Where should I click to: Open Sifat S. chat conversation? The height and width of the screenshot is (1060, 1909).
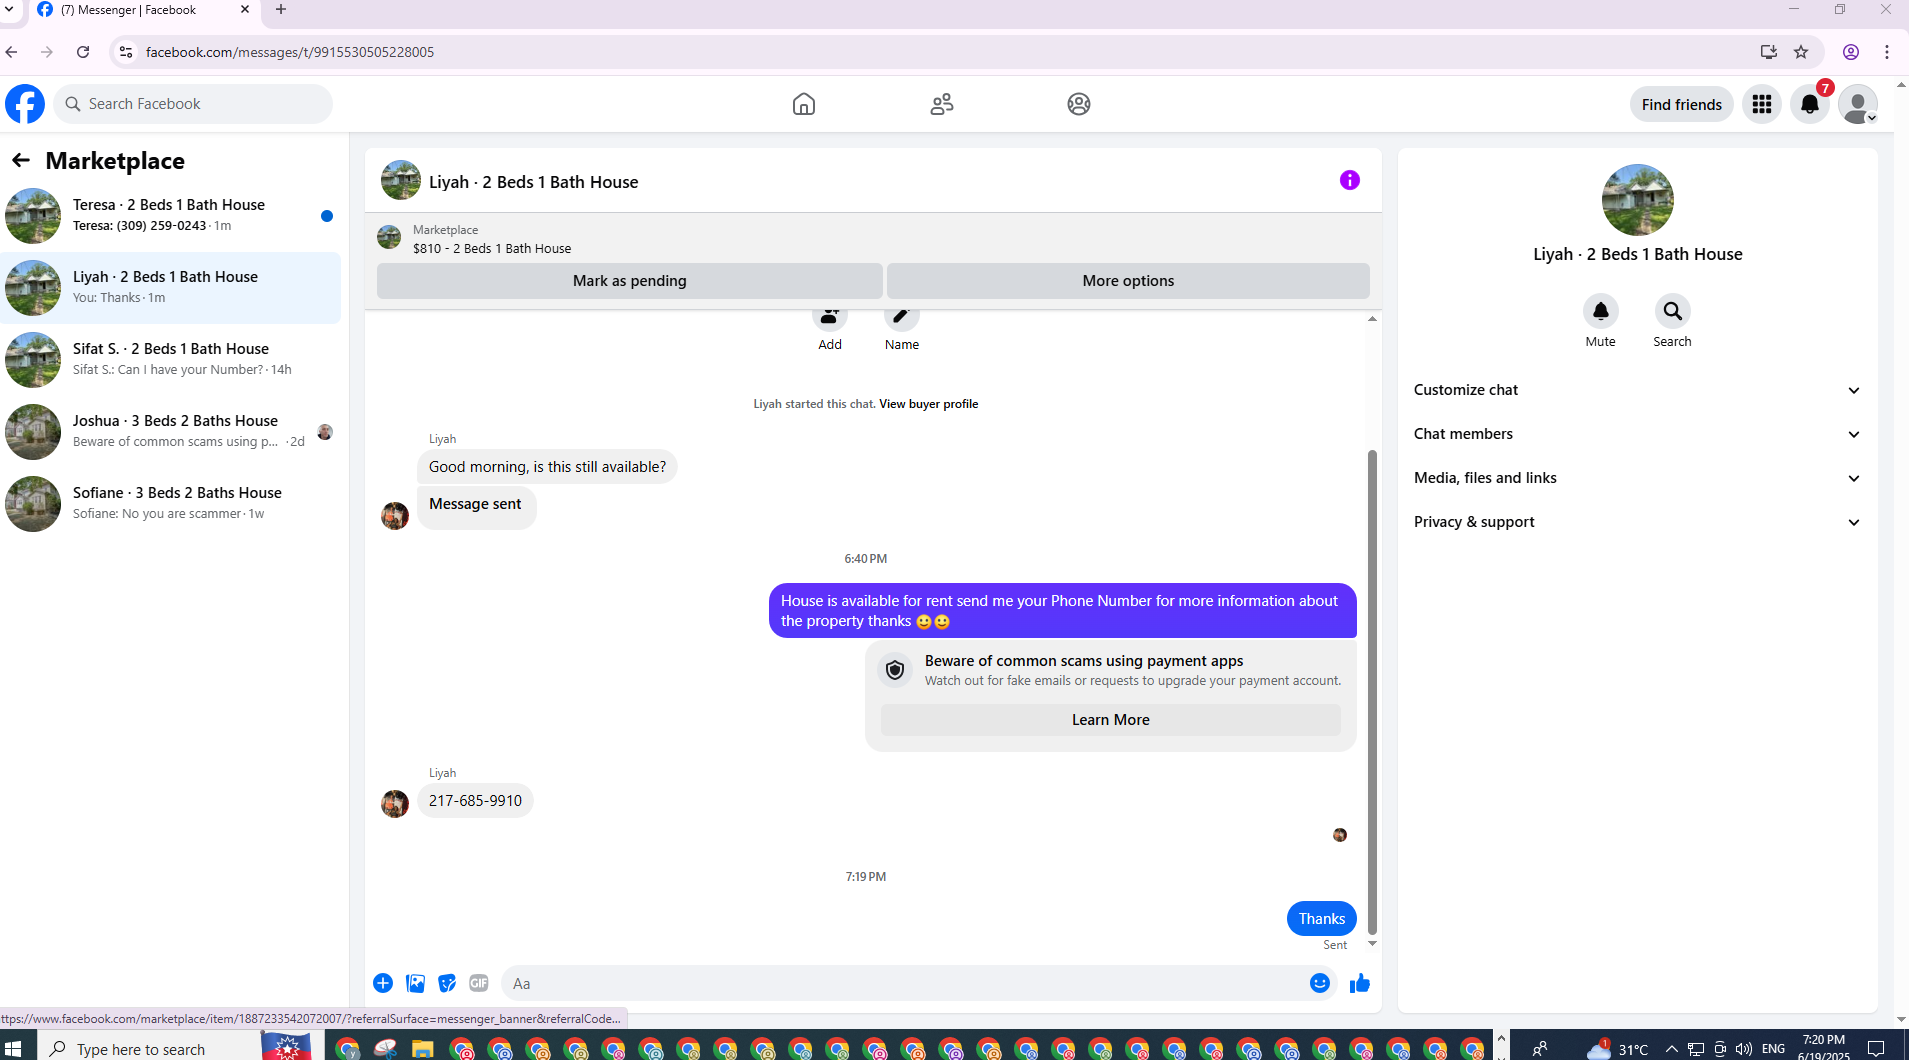pyautogui.click(x=171, y=360)
